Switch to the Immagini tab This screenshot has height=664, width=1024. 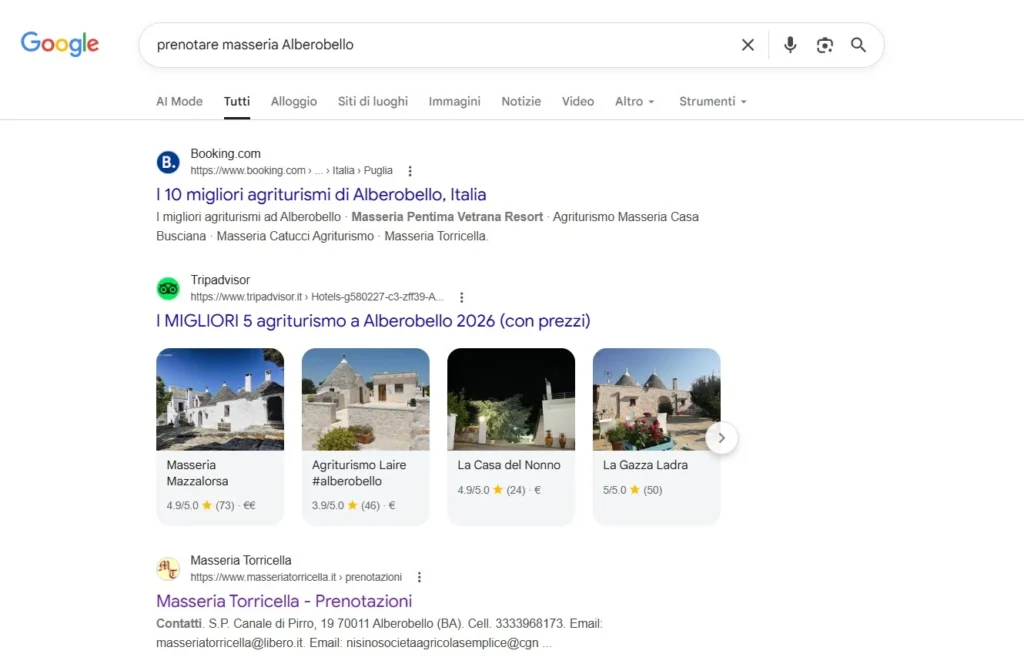point(455,101)
